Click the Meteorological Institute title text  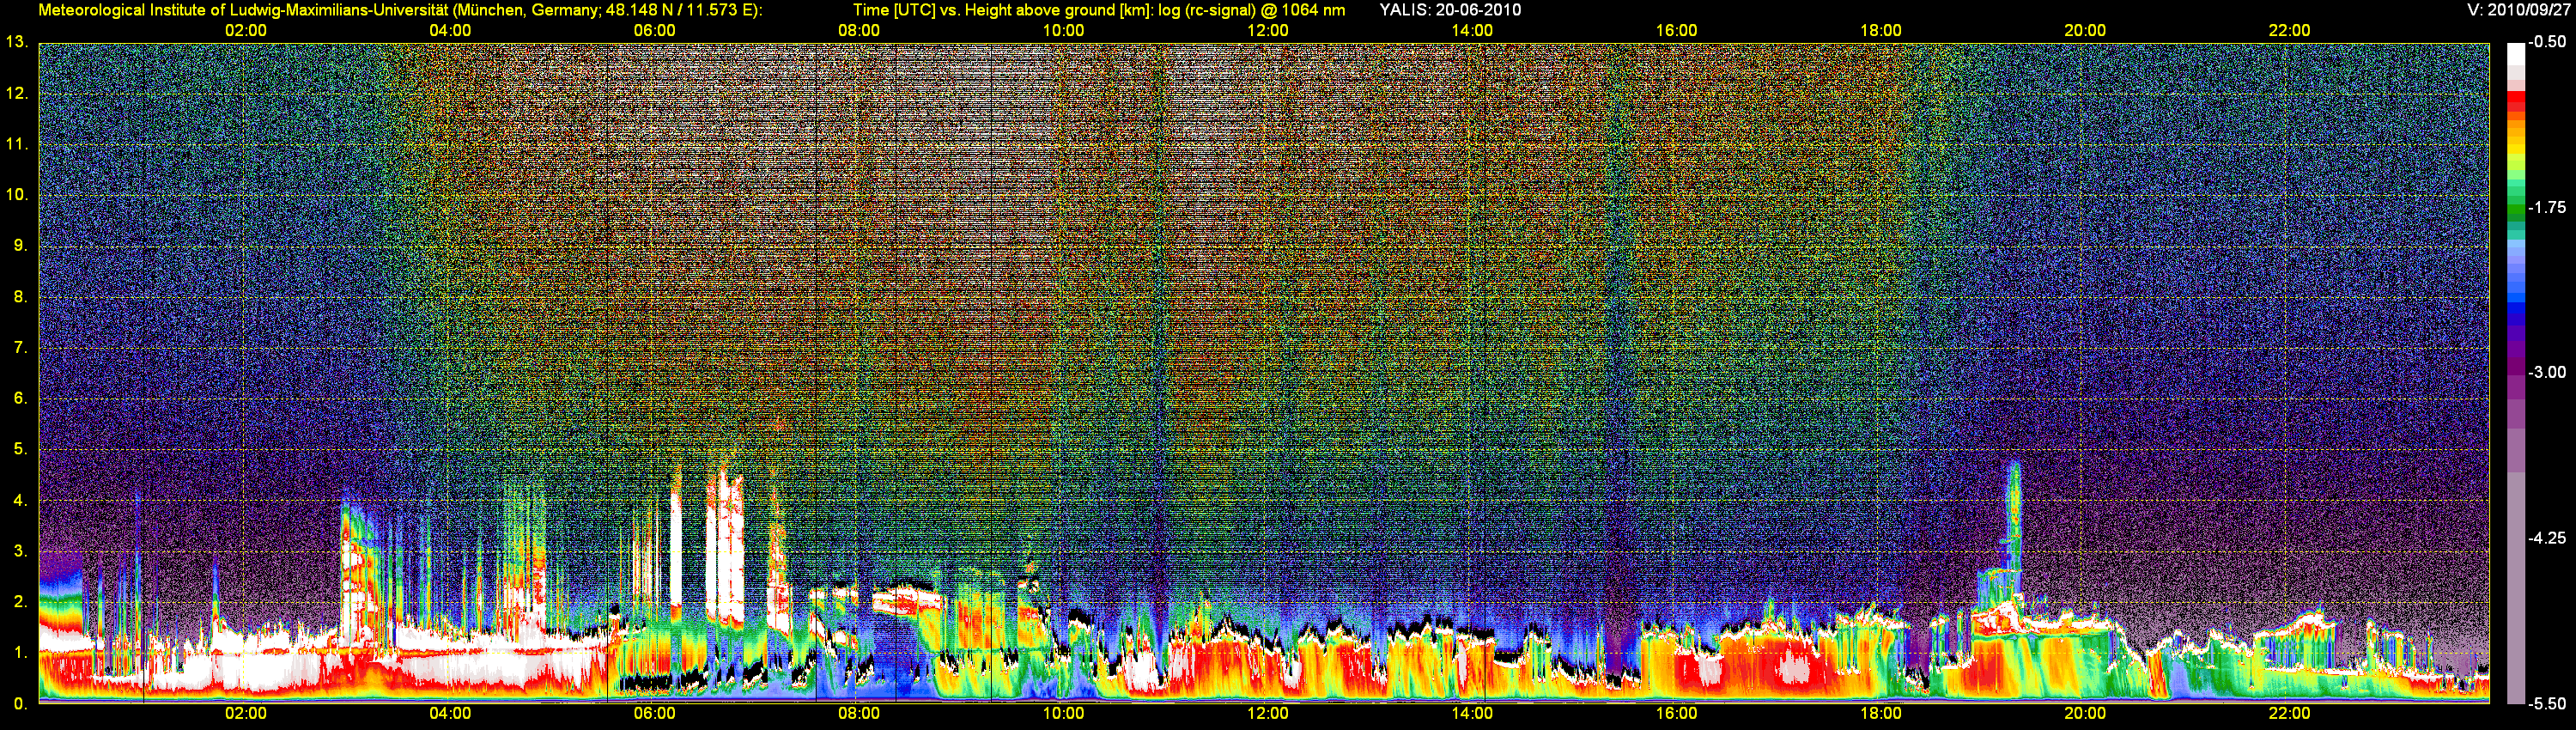[x=400, y=11]
